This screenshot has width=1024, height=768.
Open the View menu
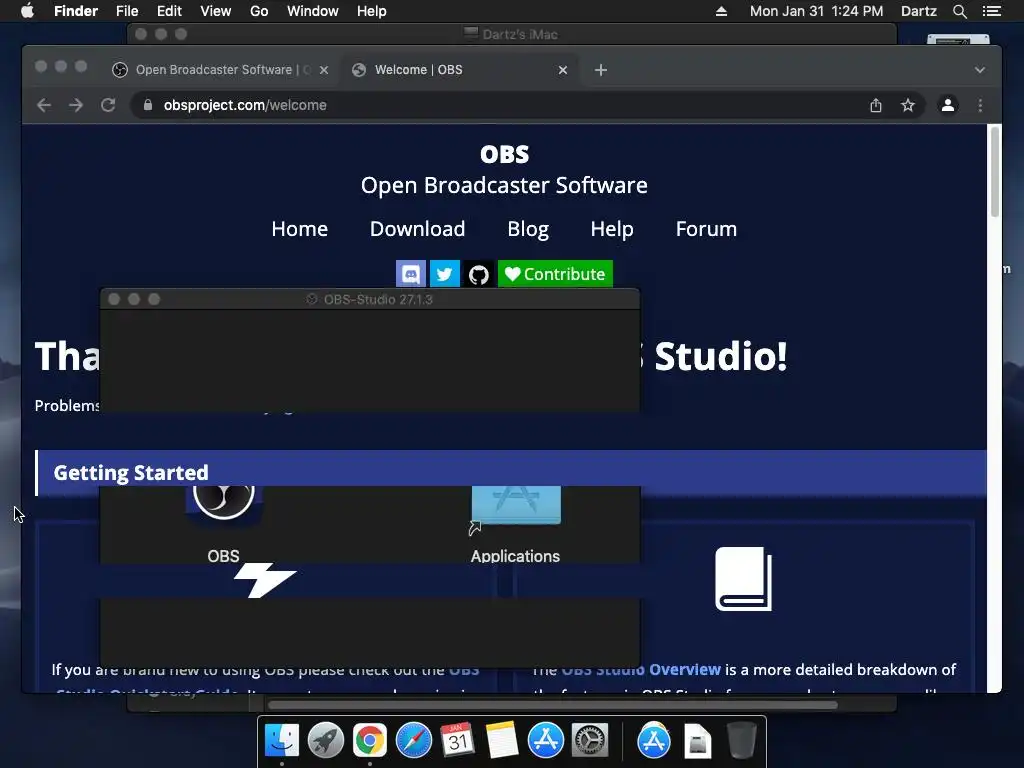point(216,11)
